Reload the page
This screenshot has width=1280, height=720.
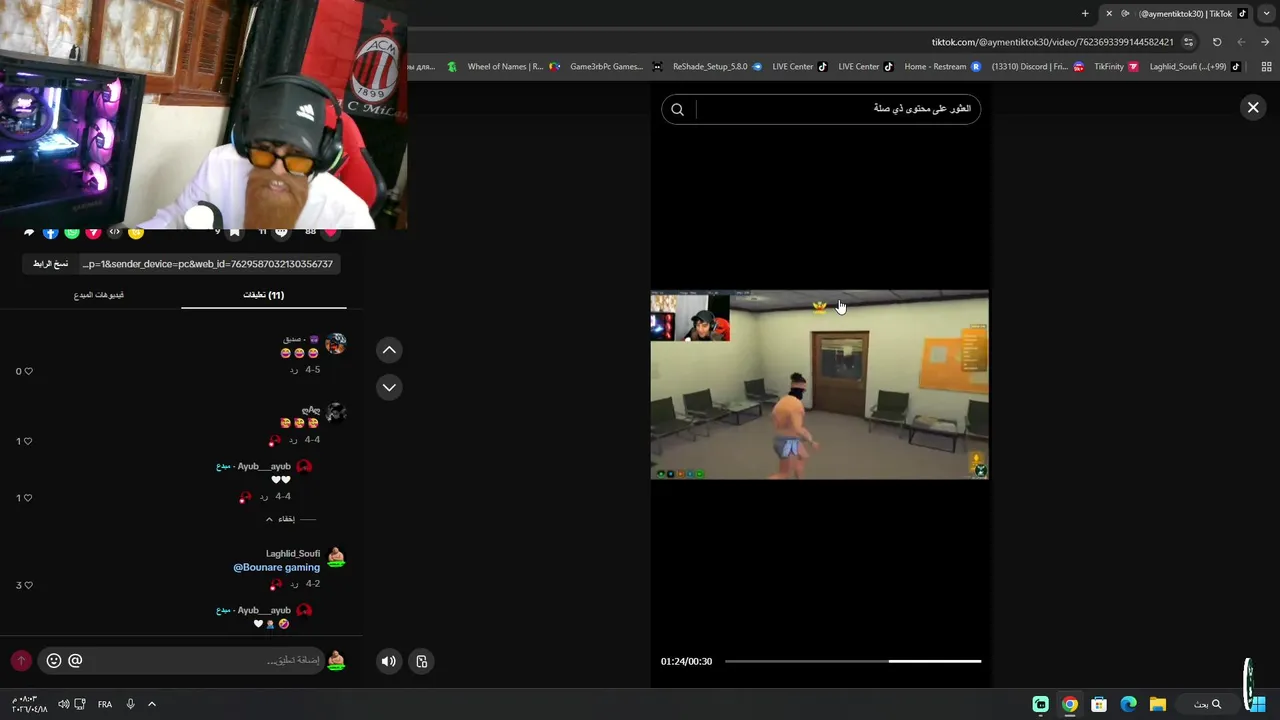click(x=1217, y=42)
